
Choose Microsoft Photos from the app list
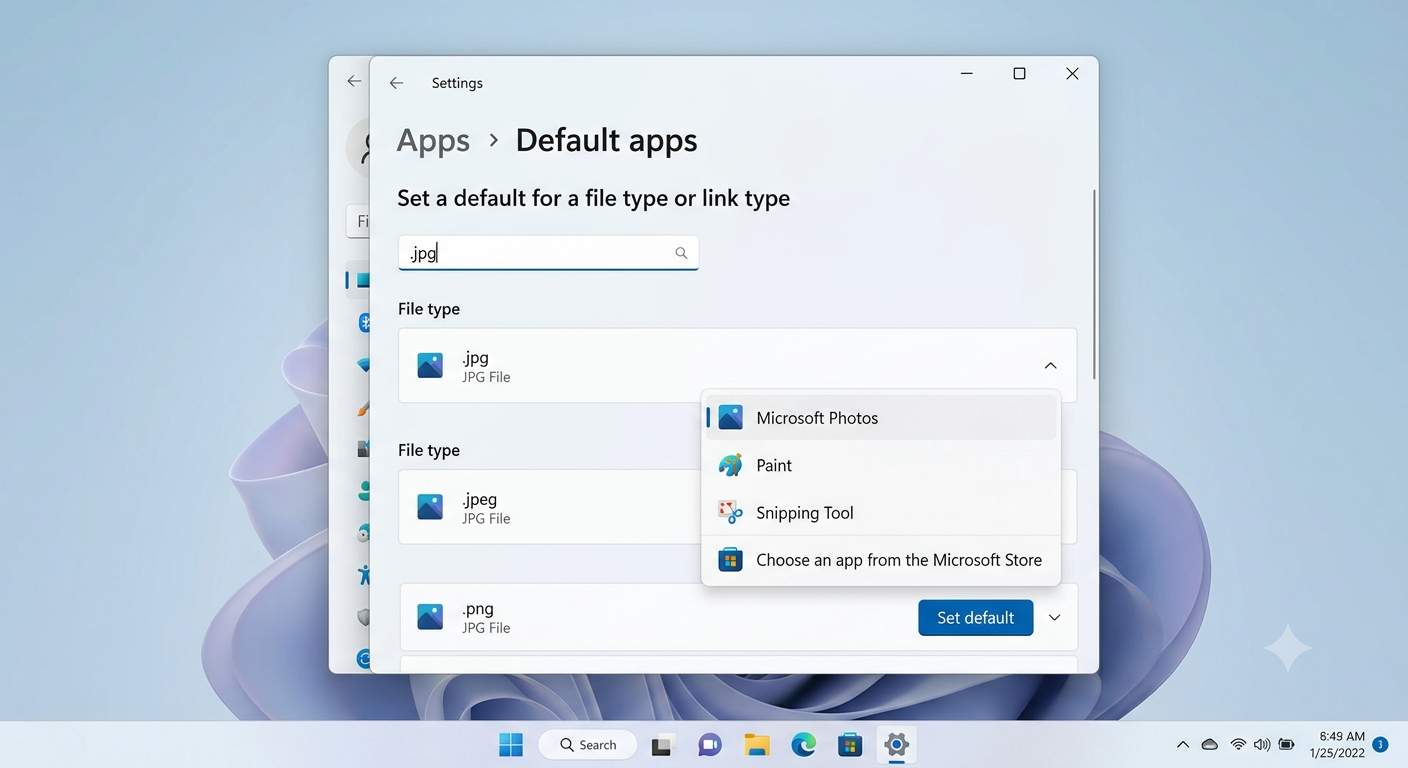pos(881,418)
